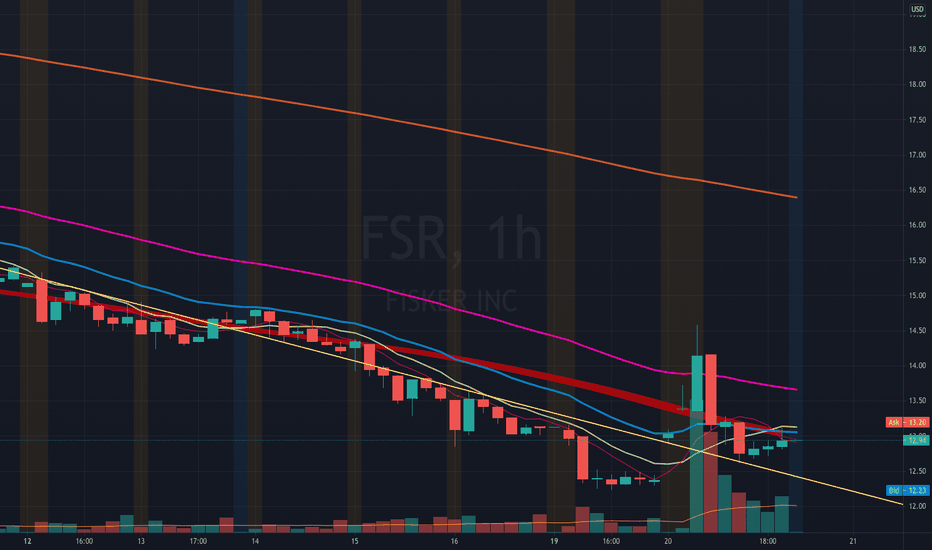Select the magenta moving average line
Image resolution: width=932 pixels, height=550 pixels.
[x=452, y=309]
